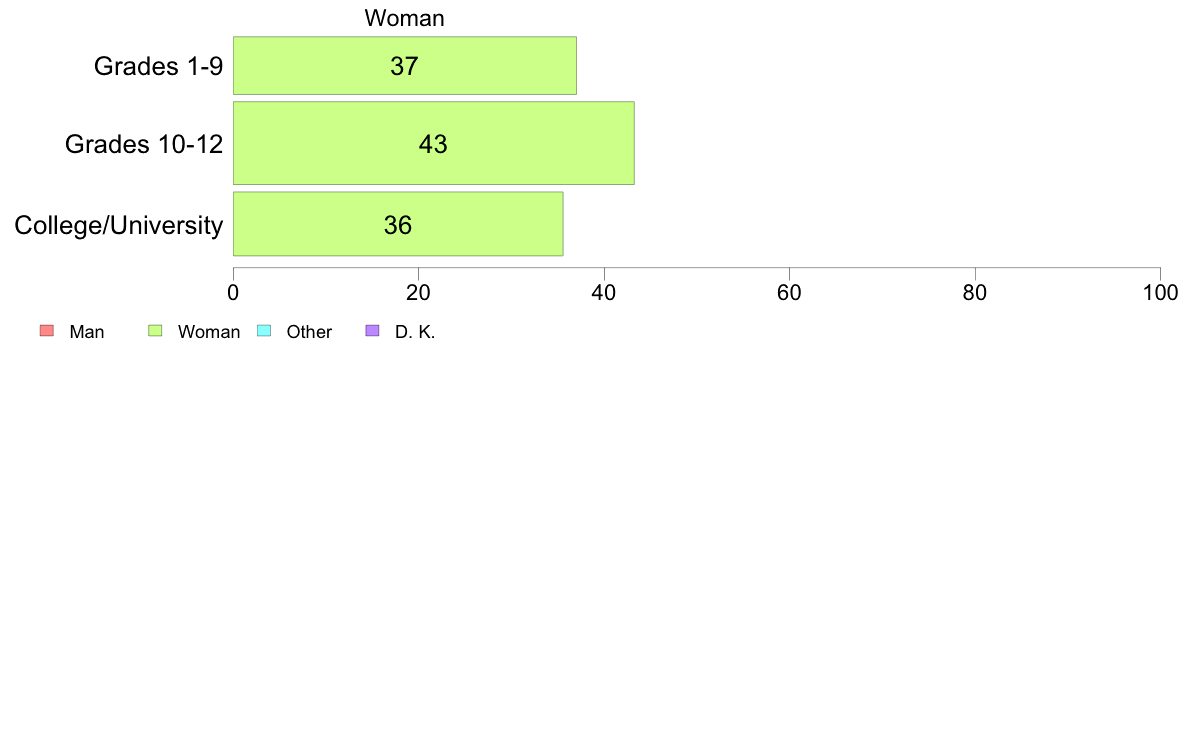
Task: Click the 100 tick label on x-axis
Action: click(x=1160, y=293)
